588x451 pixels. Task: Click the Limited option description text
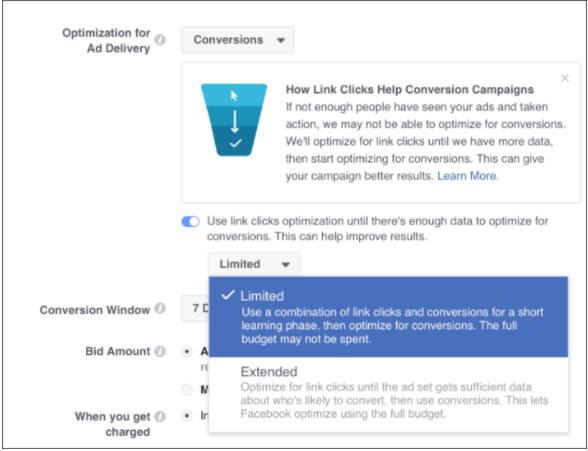click(x=392, y=325)
